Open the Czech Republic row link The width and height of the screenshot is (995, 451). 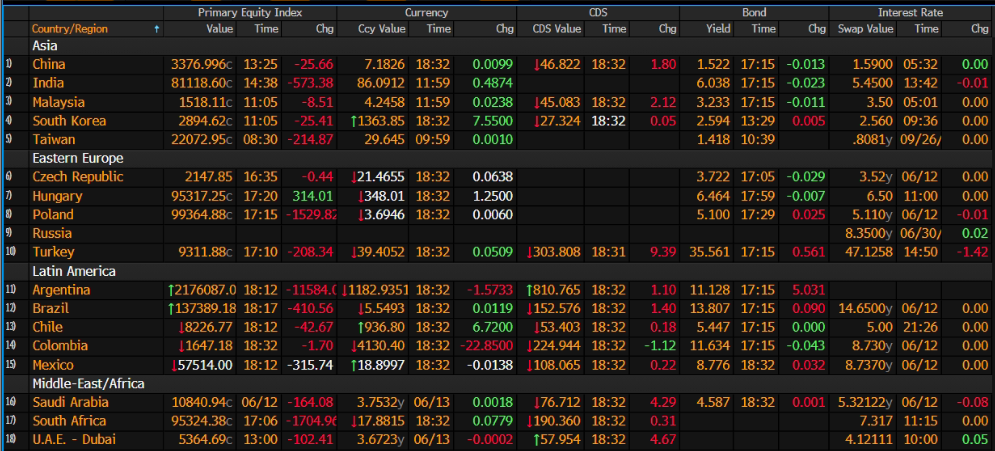78,177
